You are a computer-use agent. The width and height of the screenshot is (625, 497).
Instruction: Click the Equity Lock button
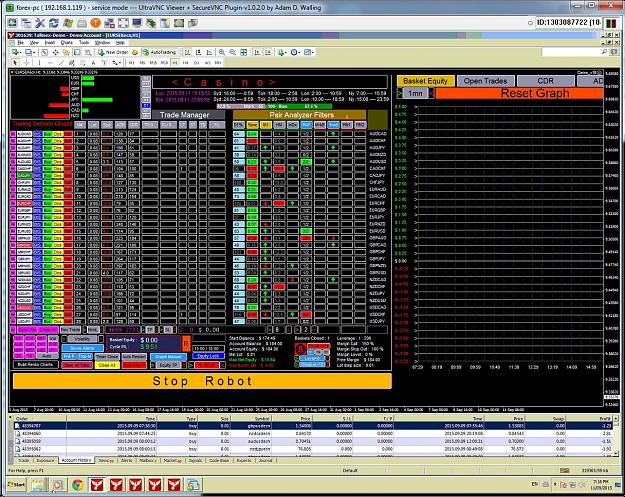(x=208, y=356)
